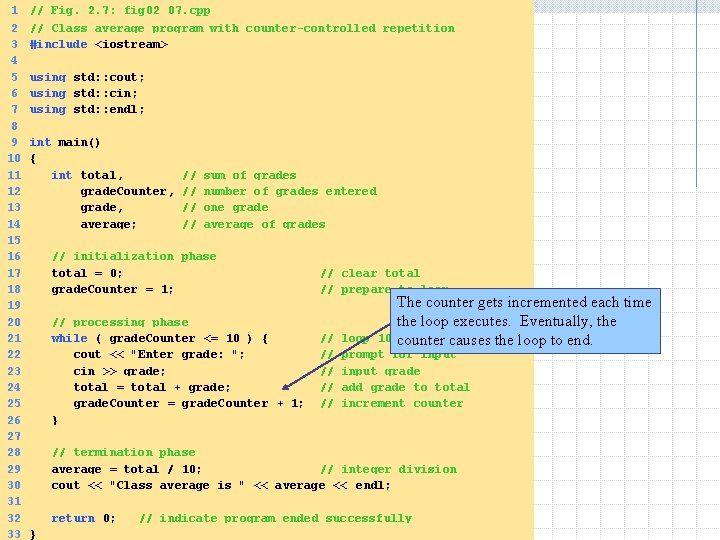Click the '// initialization phase' comment
The image size is (720, 540).
pyautogui.click(x=134, y=256)
